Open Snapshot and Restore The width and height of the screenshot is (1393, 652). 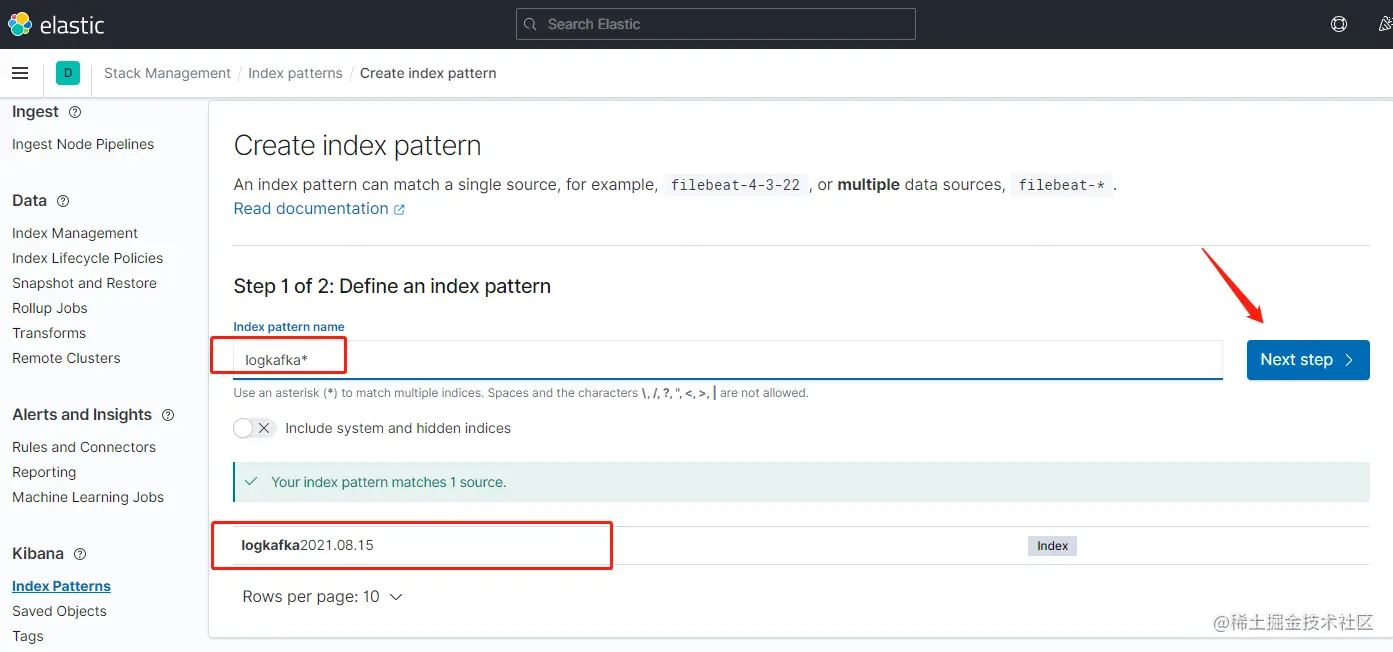(84, 283)
